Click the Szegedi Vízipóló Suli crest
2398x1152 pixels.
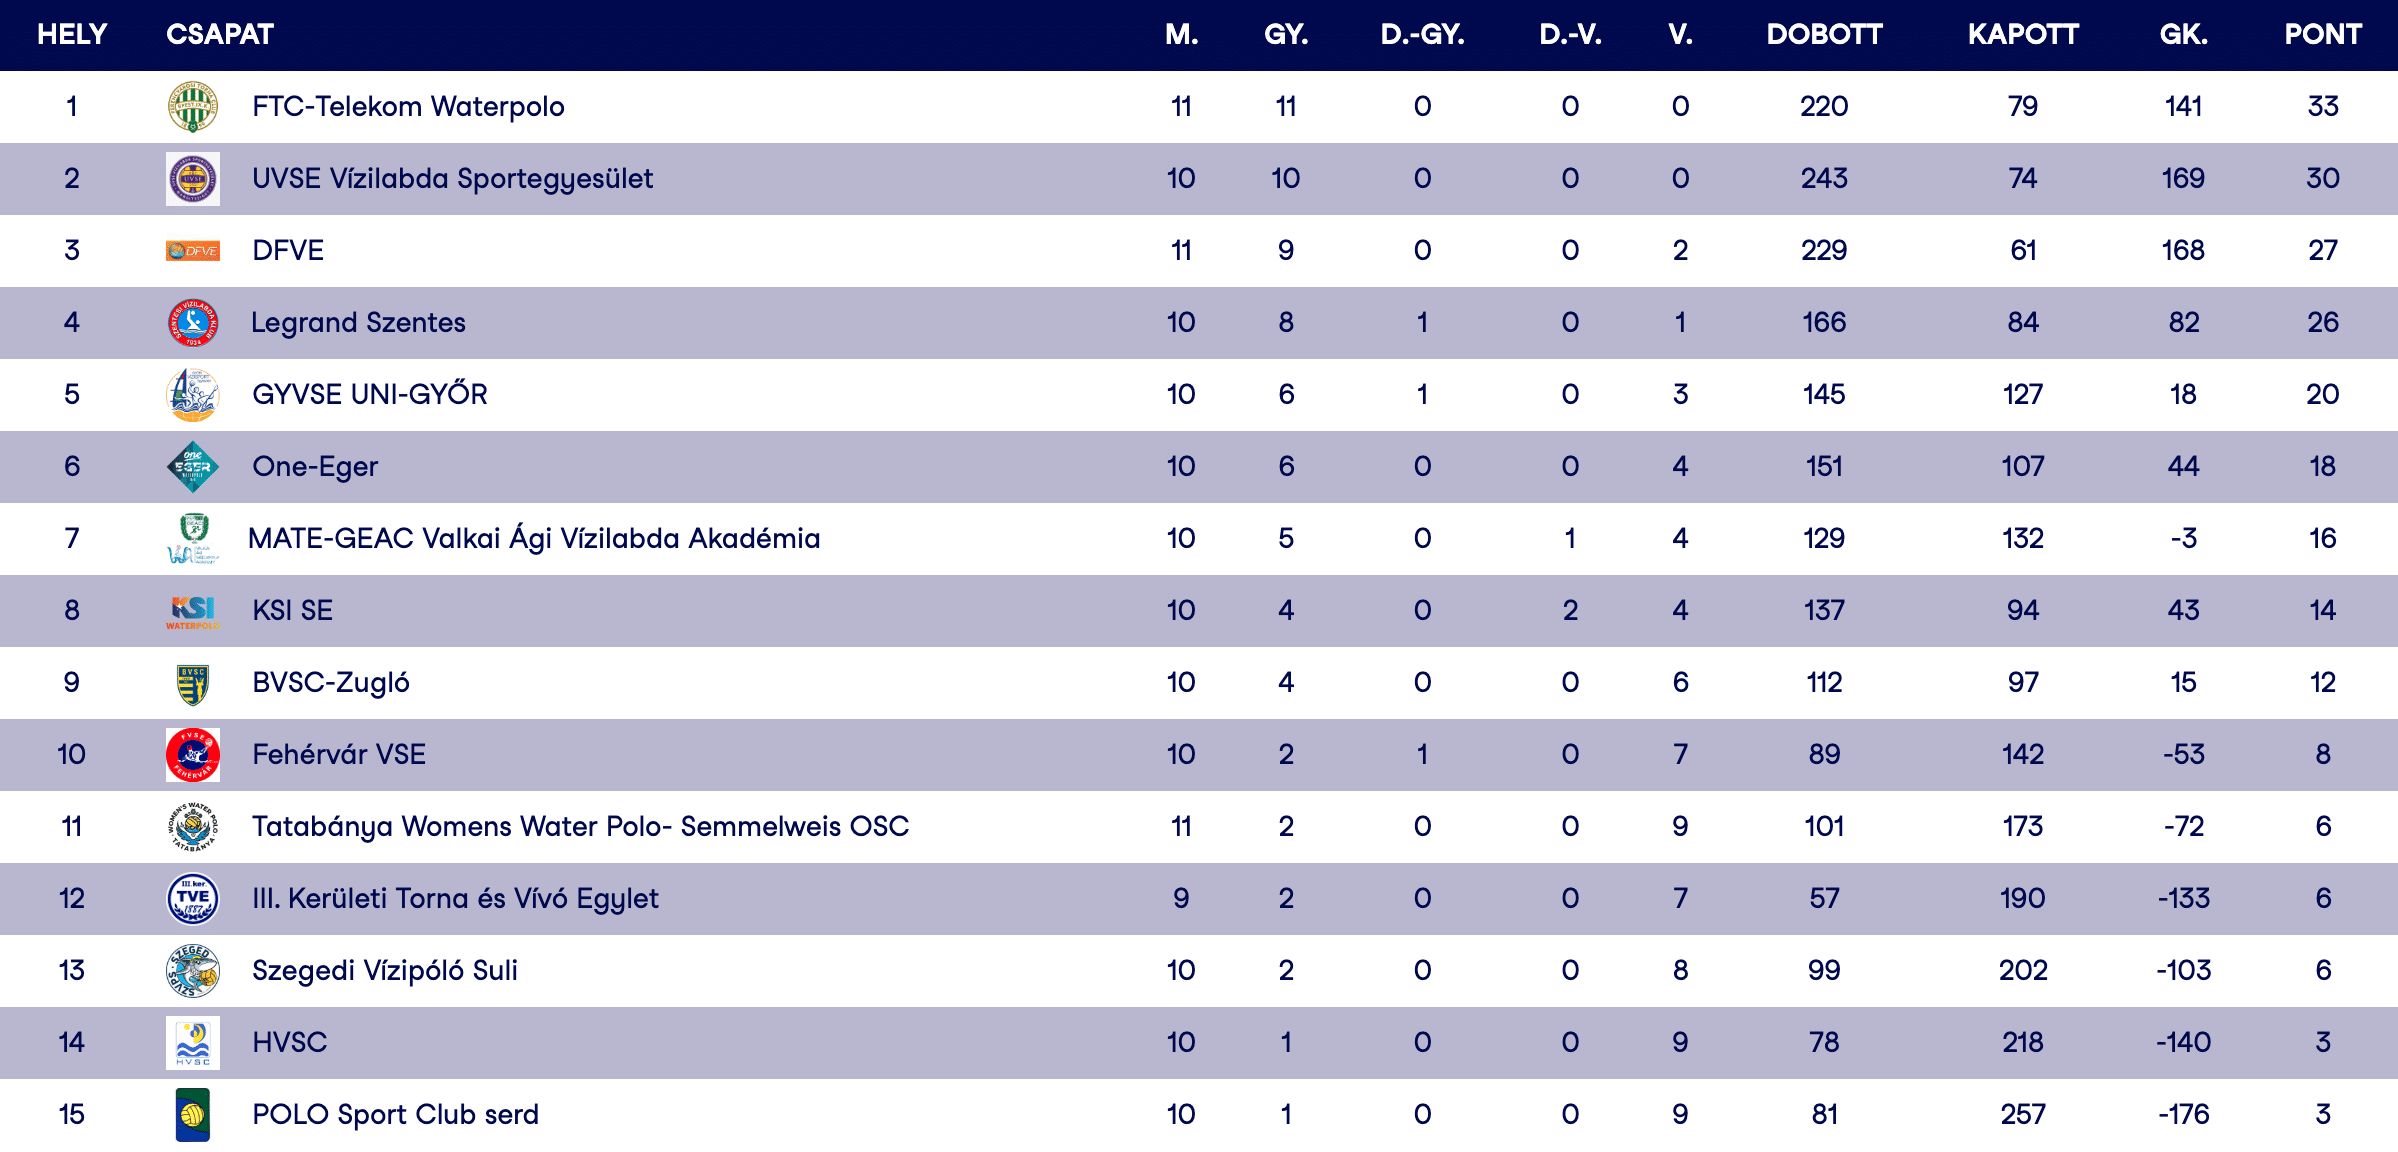(193, 971)
